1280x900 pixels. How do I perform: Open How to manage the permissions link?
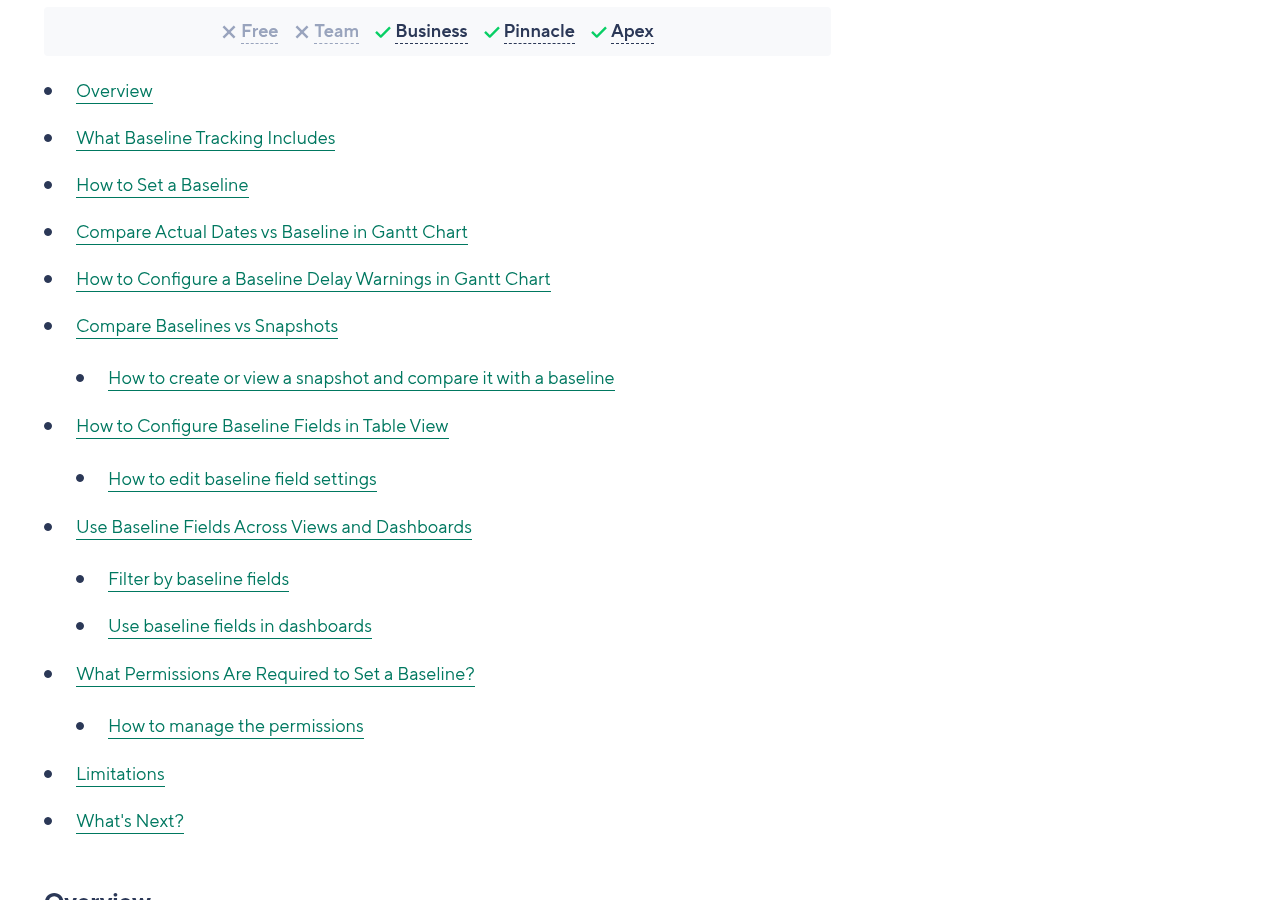[x=236, y=726]
